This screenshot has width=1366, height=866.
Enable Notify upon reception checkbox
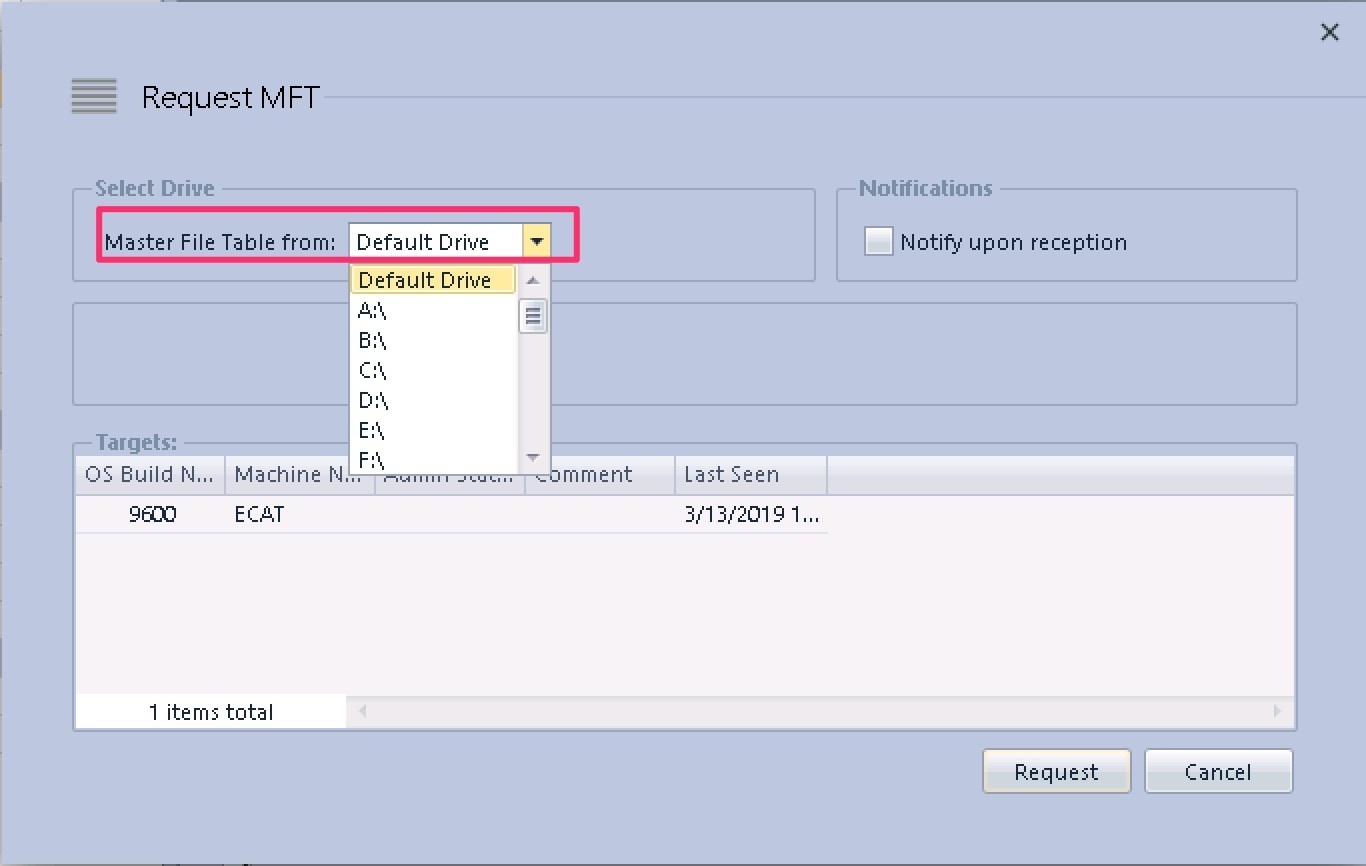coord(878,242)
